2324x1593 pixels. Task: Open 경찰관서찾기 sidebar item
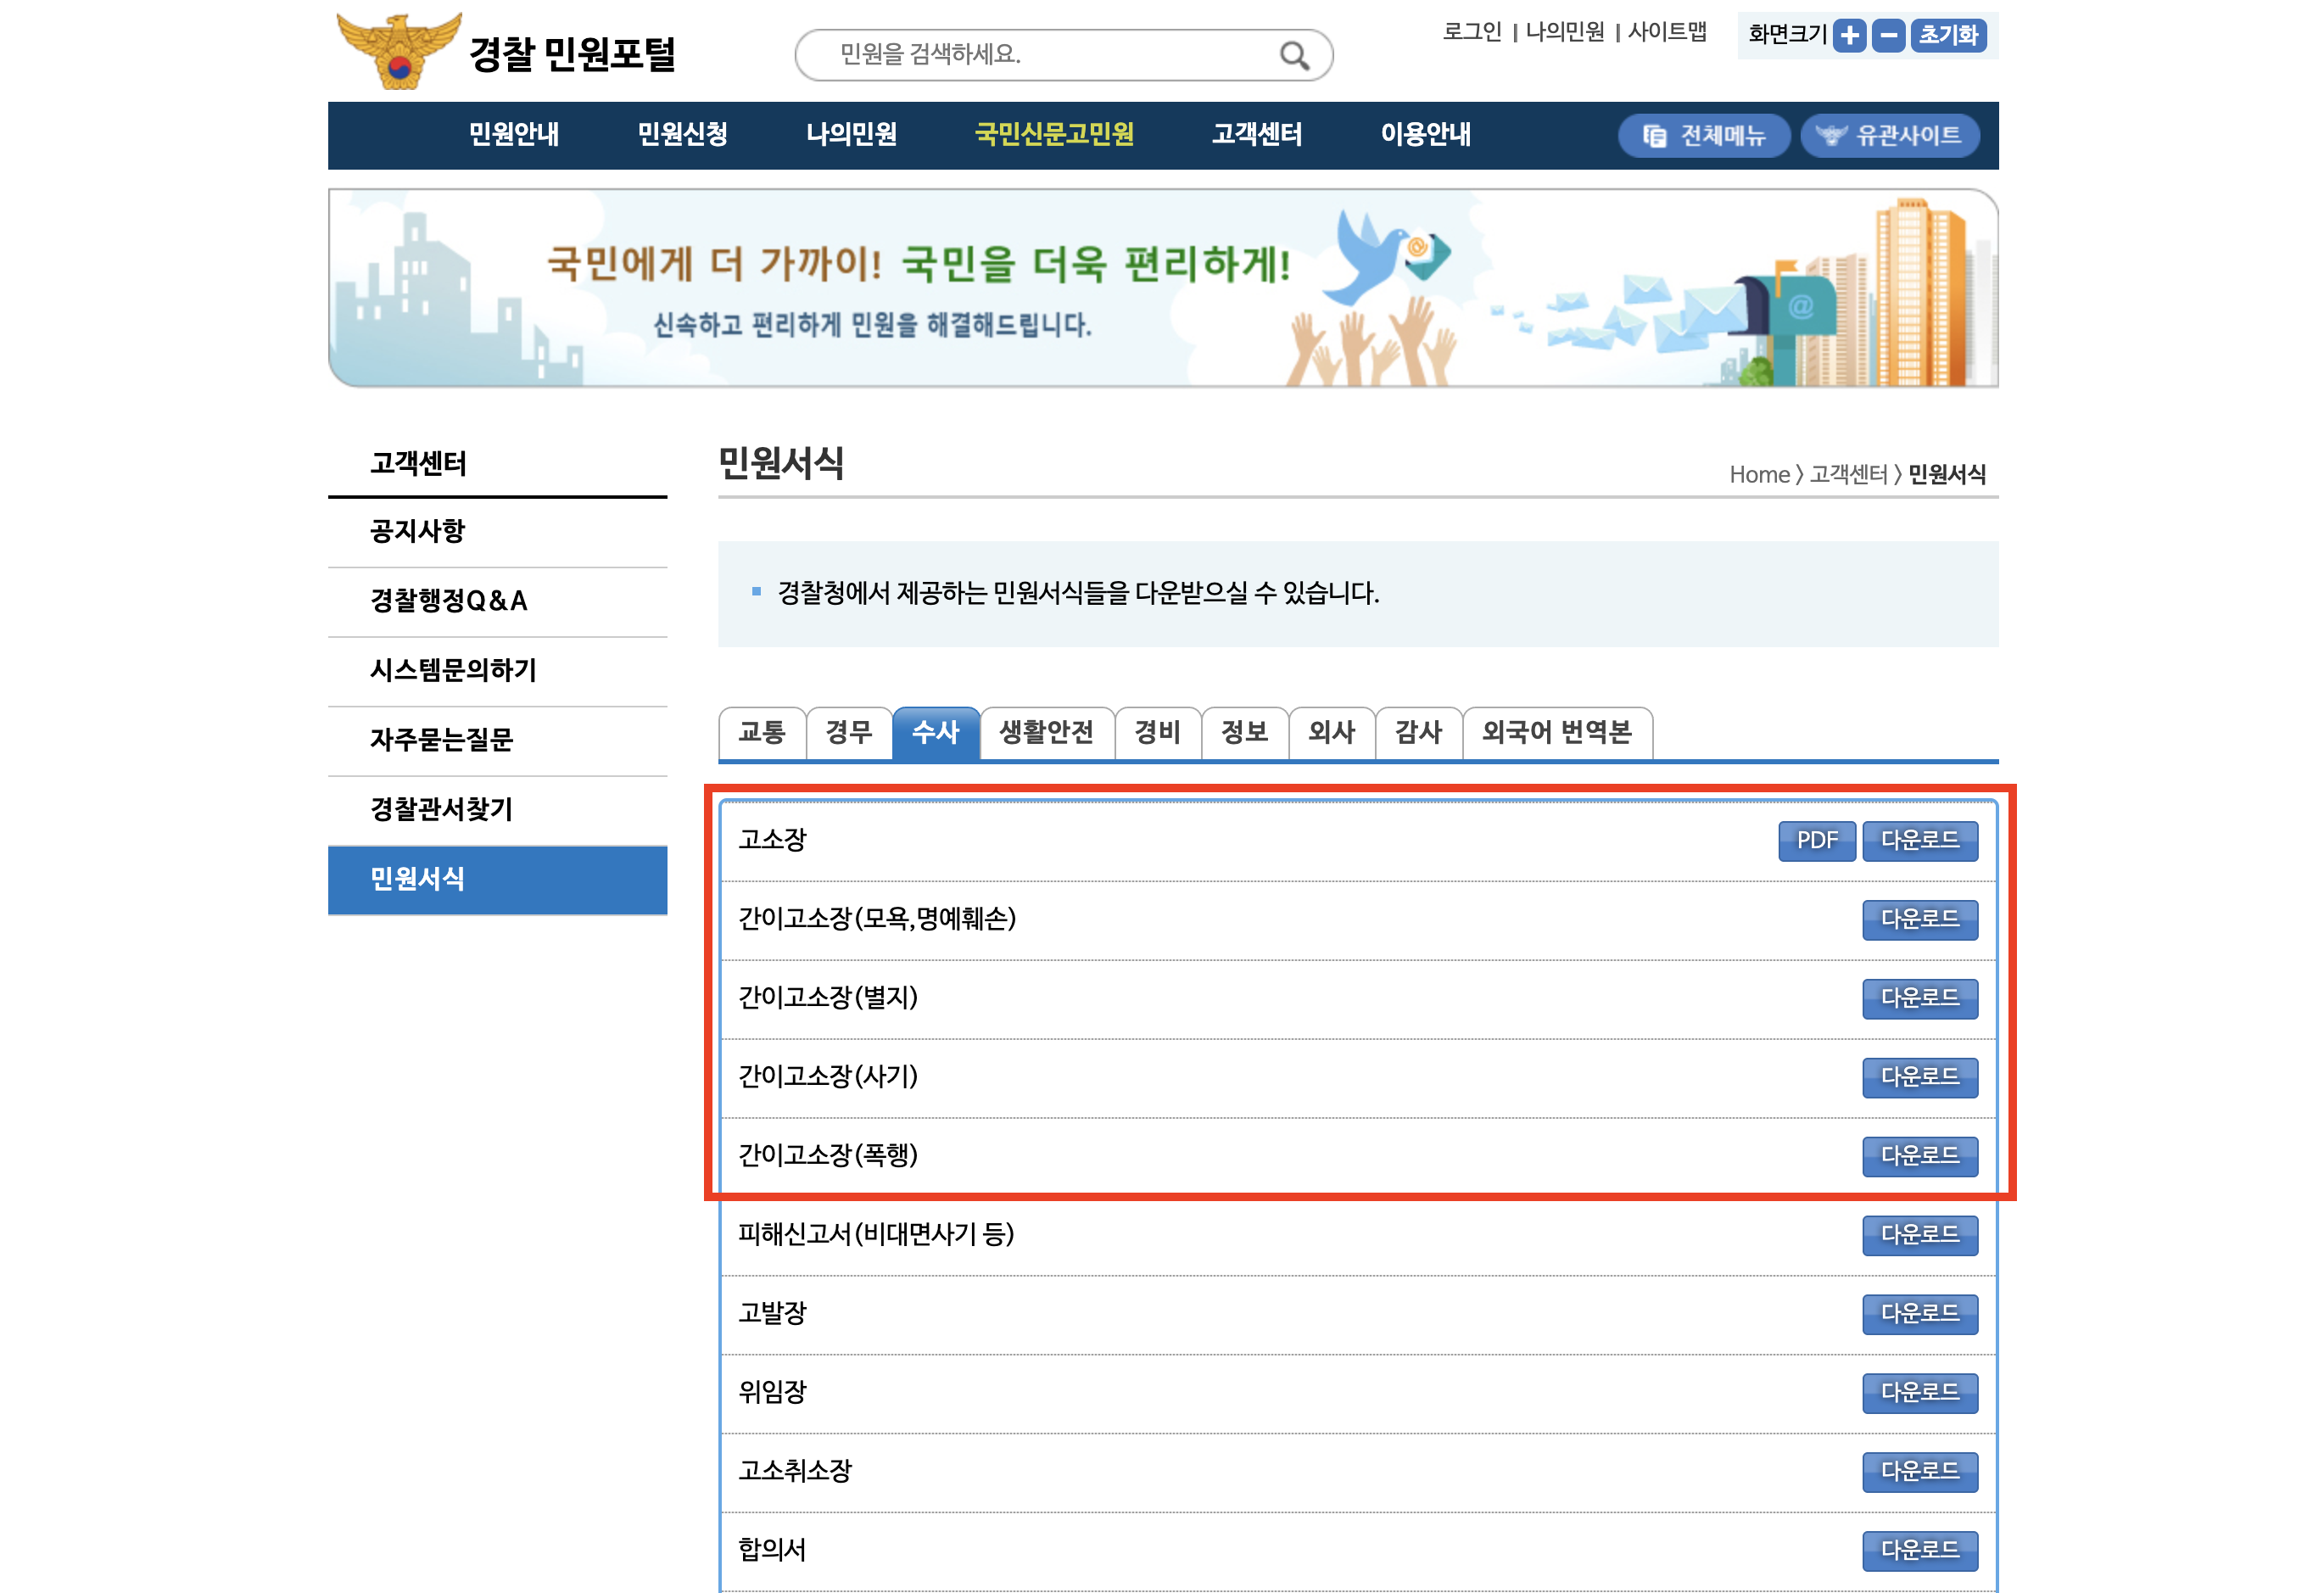click(x=441, y=809)
